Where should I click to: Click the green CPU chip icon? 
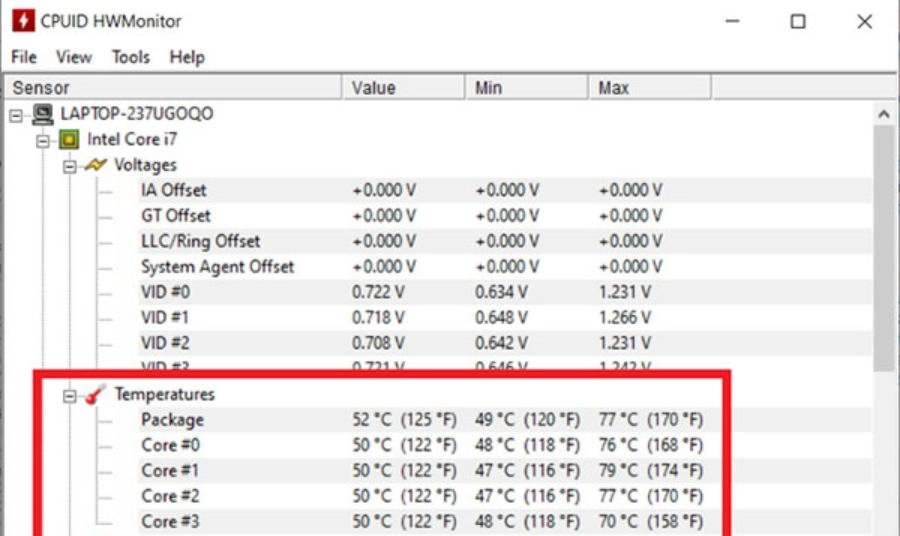tap(69, 139)
